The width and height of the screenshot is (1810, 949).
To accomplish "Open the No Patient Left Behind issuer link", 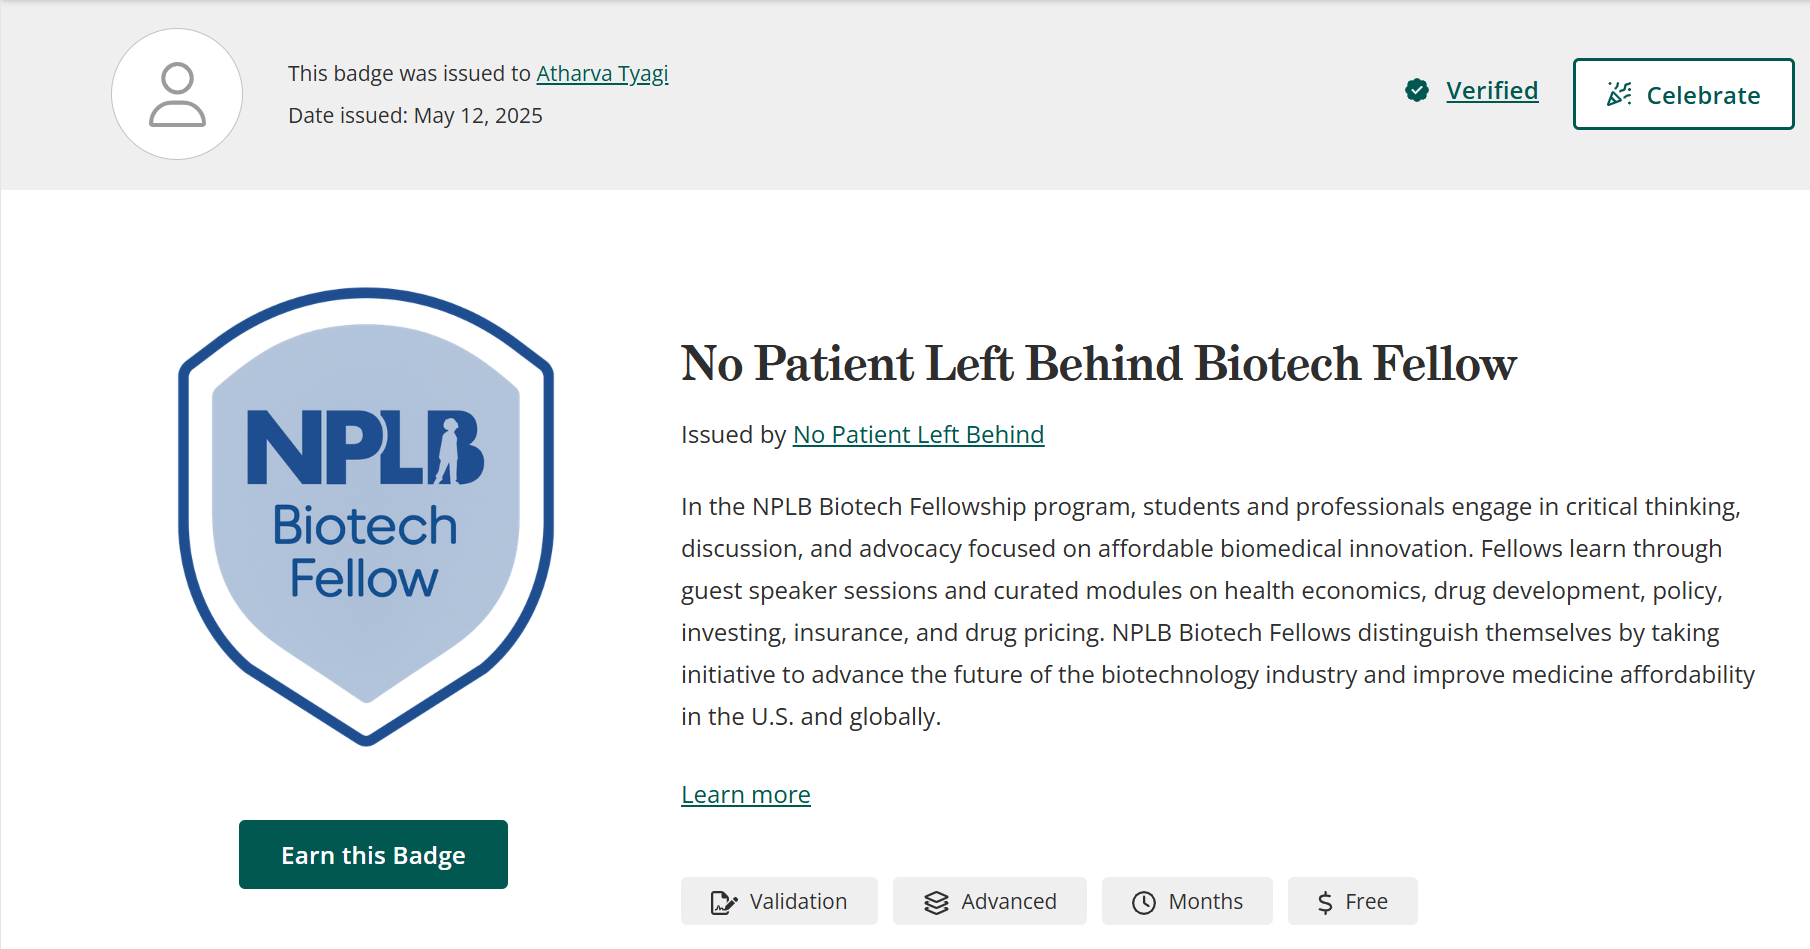I will coord(918,435).
